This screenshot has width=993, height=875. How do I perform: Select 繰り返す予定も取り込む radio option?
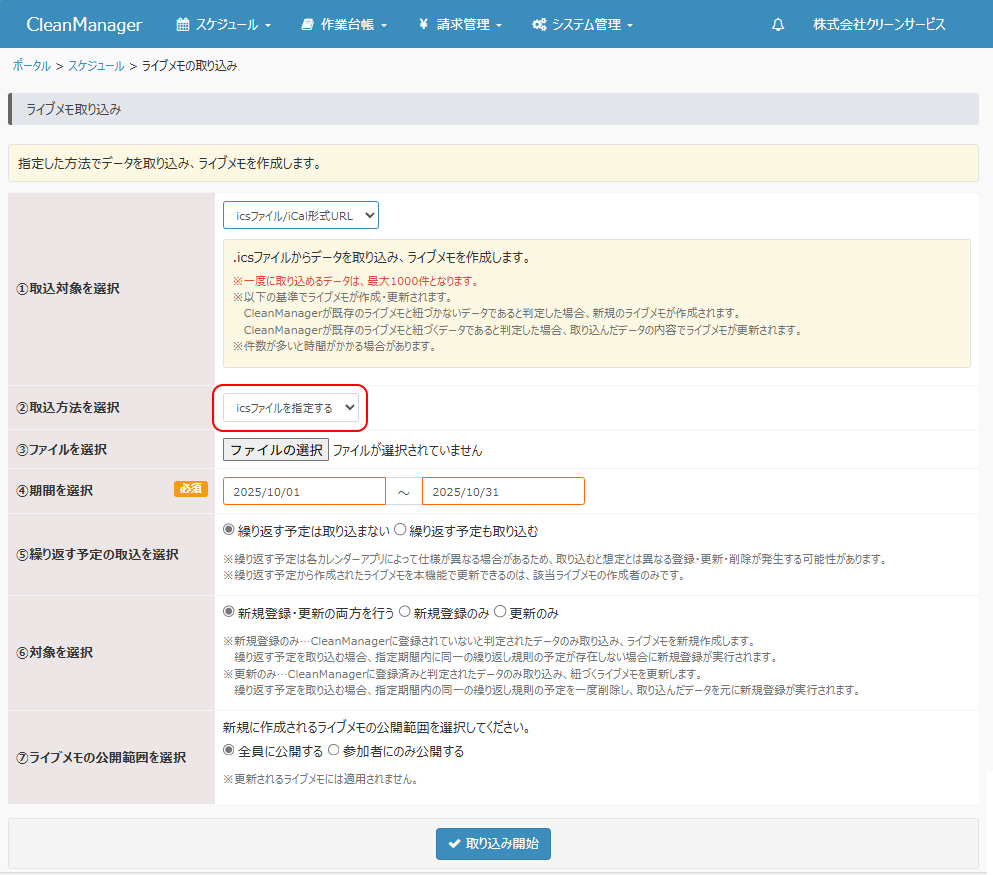(x=400, y=531)
